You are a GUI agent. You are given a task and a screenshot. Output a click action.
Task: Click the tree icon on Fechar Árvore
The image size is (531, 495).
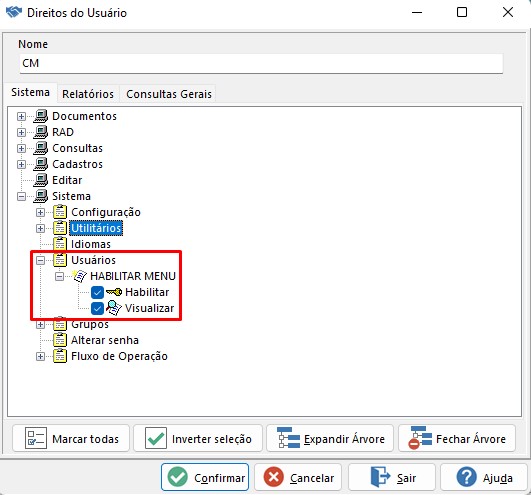click(420, 438)
